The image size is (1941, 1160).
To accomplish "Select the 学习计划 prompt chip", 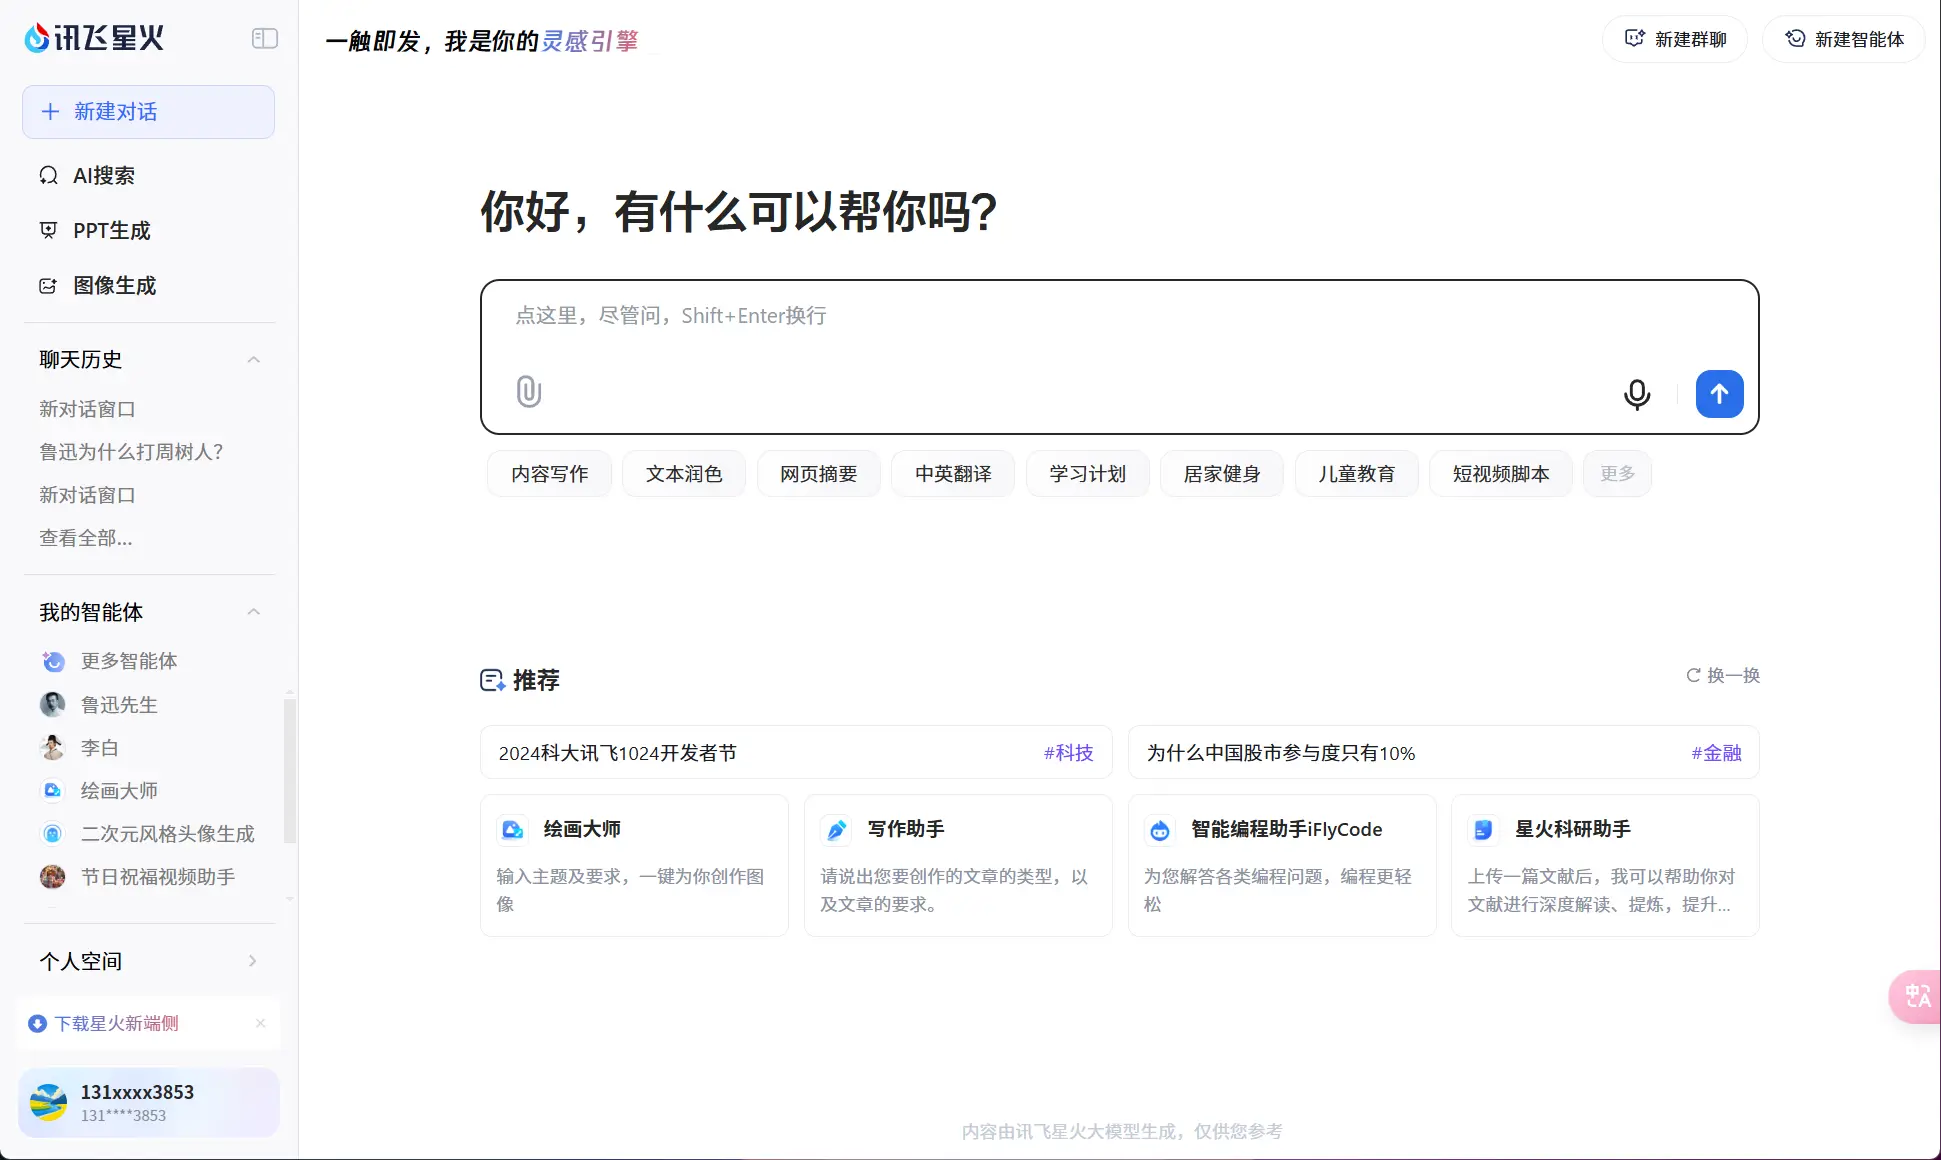I will [x=1088, y=474].
